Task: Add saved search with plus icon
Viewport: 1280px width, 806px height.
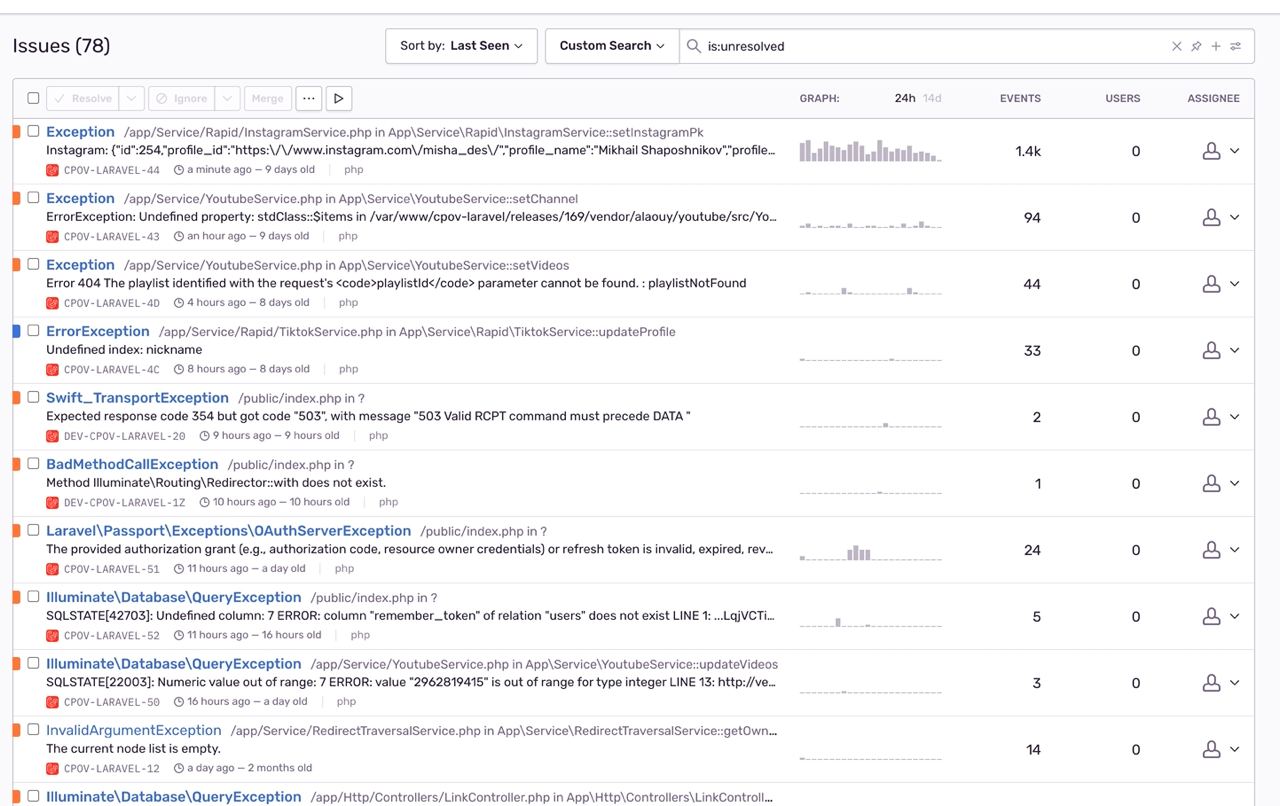Action: click(1216, 46)
